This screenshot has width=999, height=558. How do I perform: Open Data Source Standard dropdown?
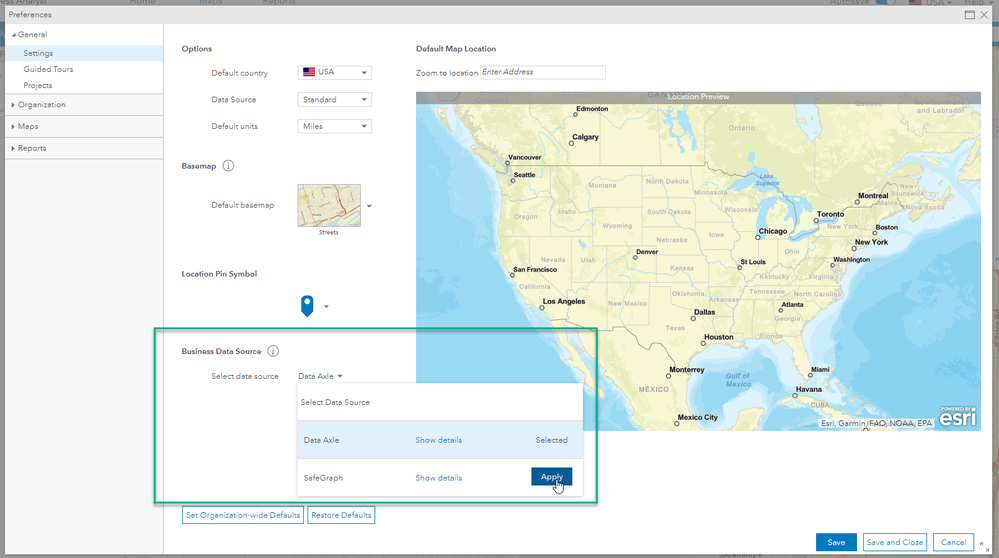click(x=334, y=99)
